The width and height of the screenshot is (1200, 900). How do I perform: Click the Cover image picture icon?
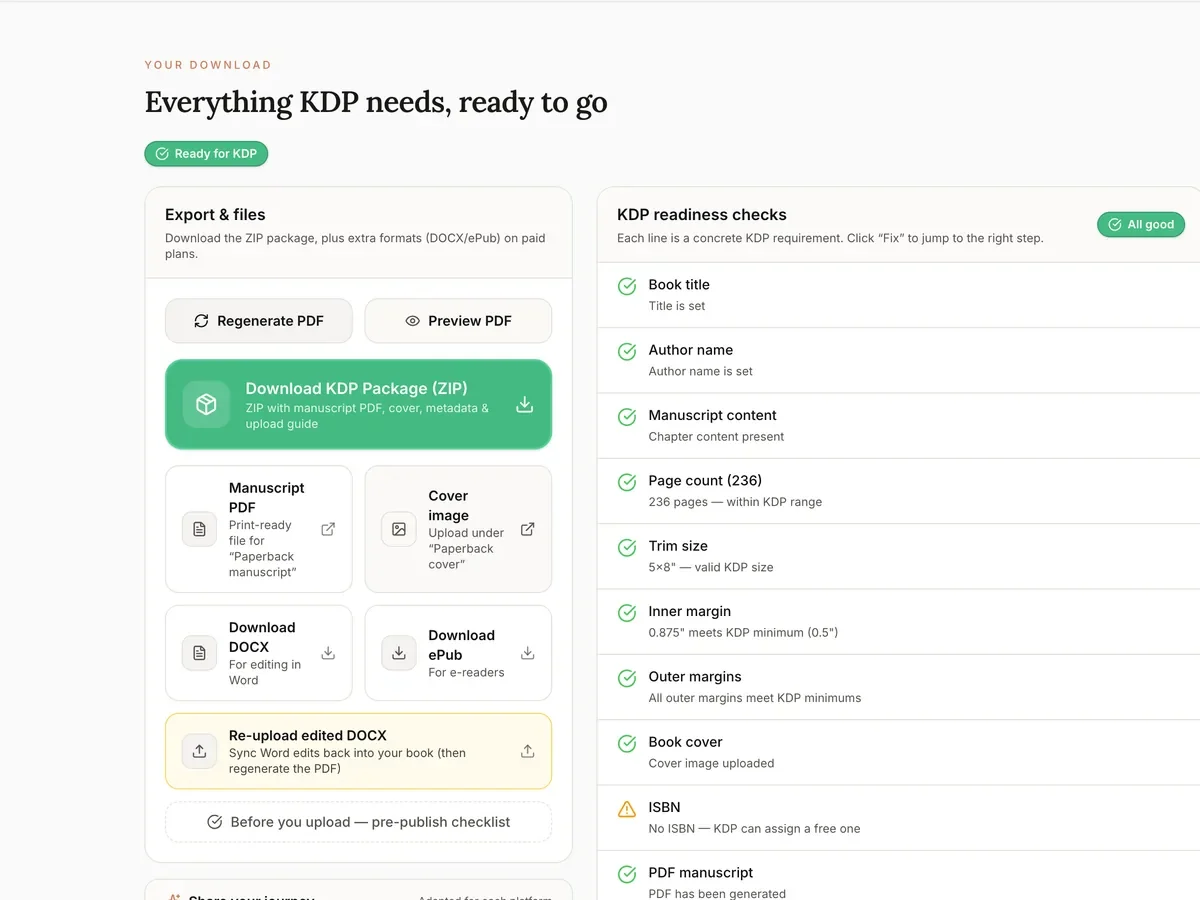399,529
